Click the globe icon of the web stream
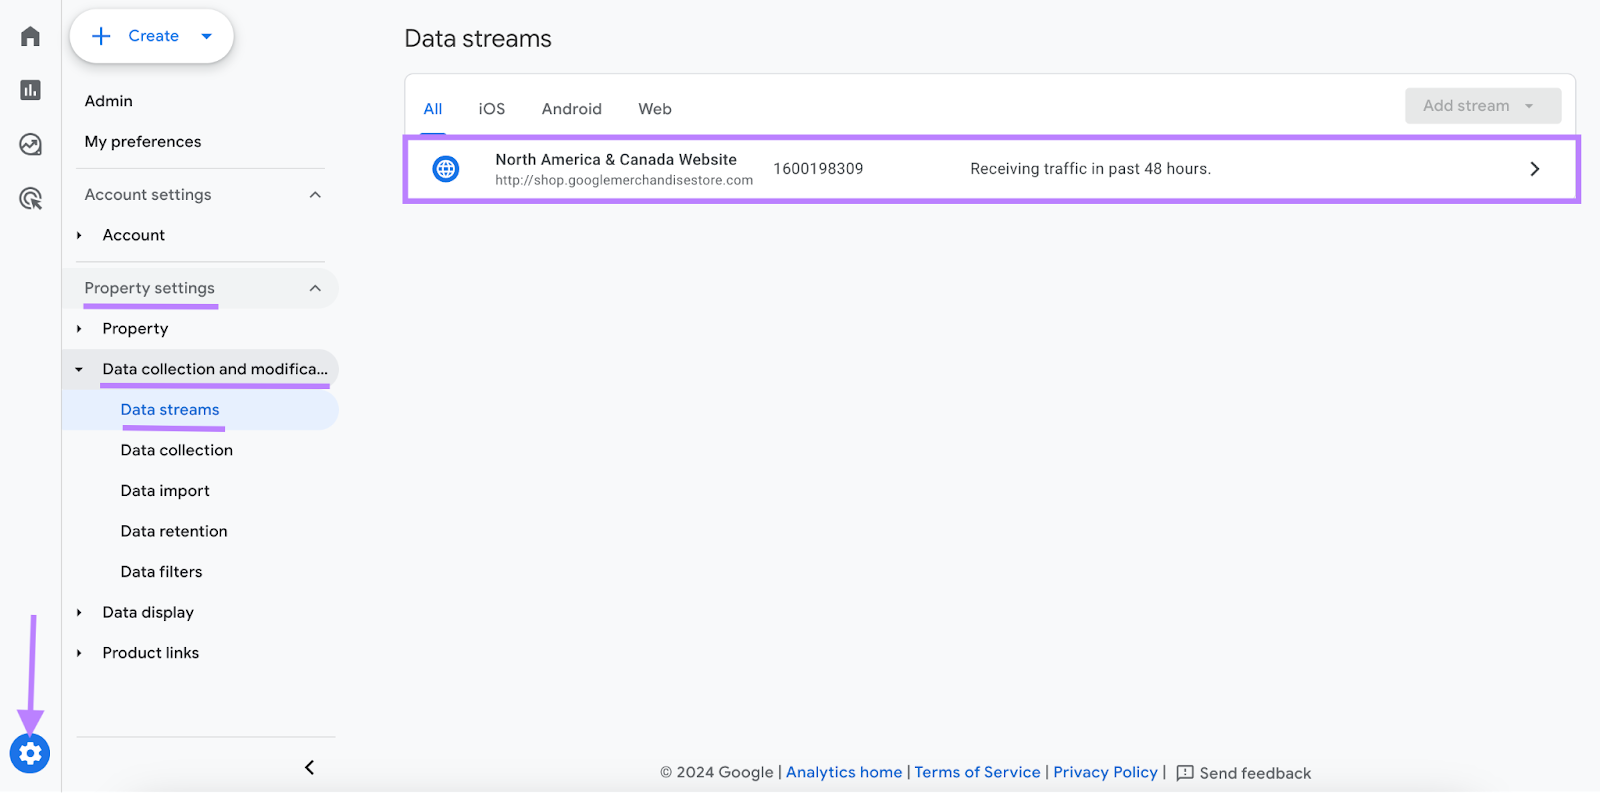1600x793 pixels. tap(446, 169)
